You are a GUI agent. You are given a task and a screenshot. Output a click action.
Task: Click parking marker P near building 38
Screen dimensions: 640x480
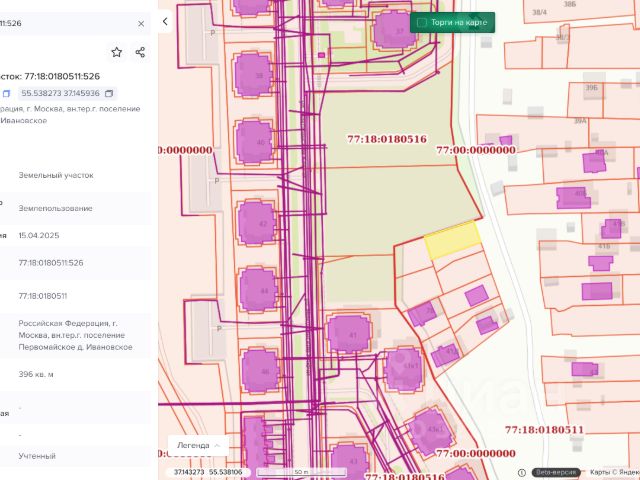[x=213, y=33]
